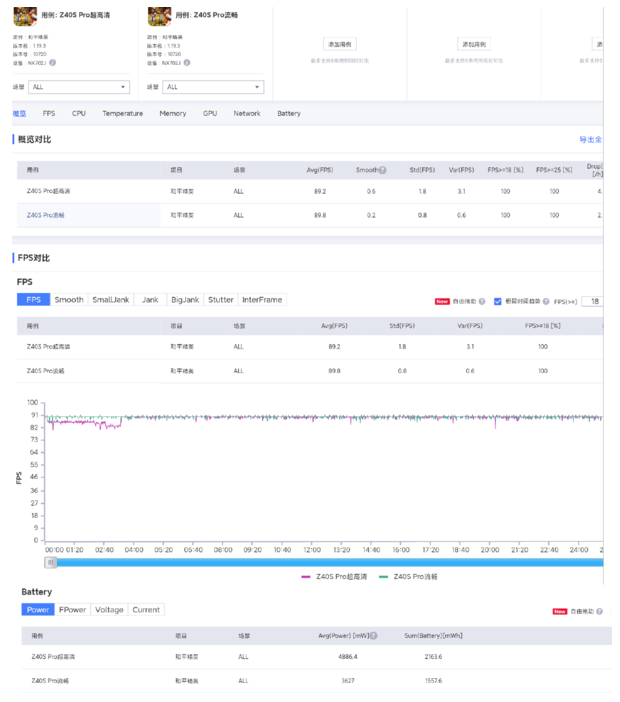
Task: Click the game icon for Z40S Pro流畅 case
Action: pos(158,17)
